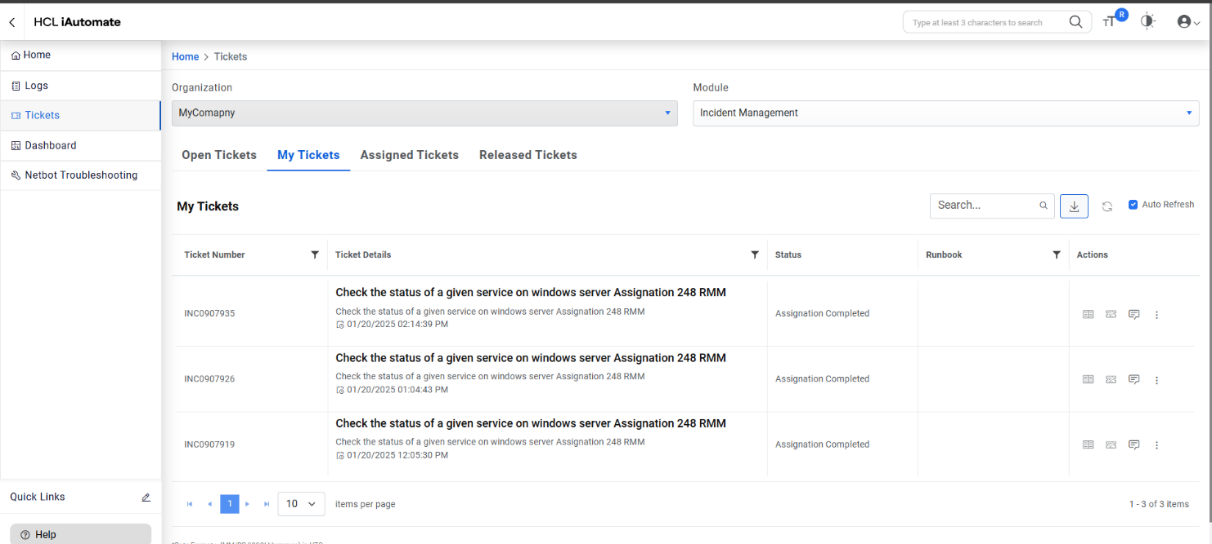Click the ticket icon for INC0907935
Image resolution: width=1212 pixels, height=544 pixels.
(1111, 314)
